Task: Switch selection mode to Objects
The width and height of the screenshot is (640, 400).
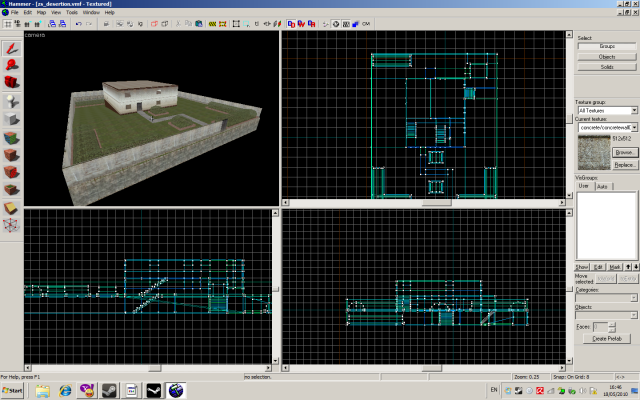Action: [x=607, y=56]
